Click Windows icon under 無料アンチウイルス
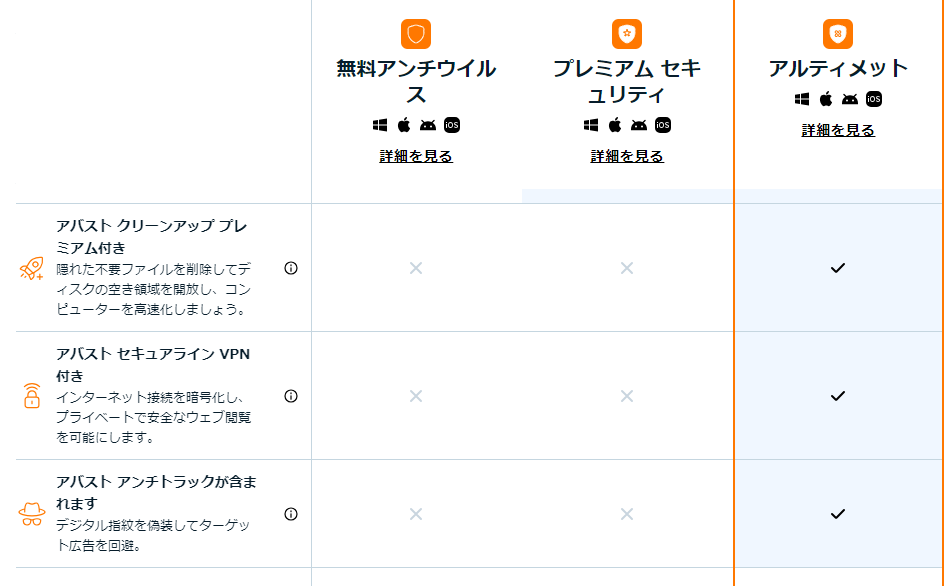 [x=380, y=125]
